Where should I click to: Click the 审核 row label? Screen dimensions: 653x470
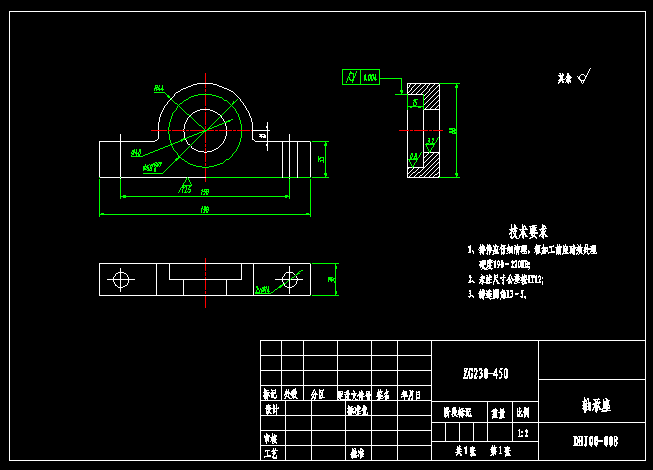click(270, 438)
